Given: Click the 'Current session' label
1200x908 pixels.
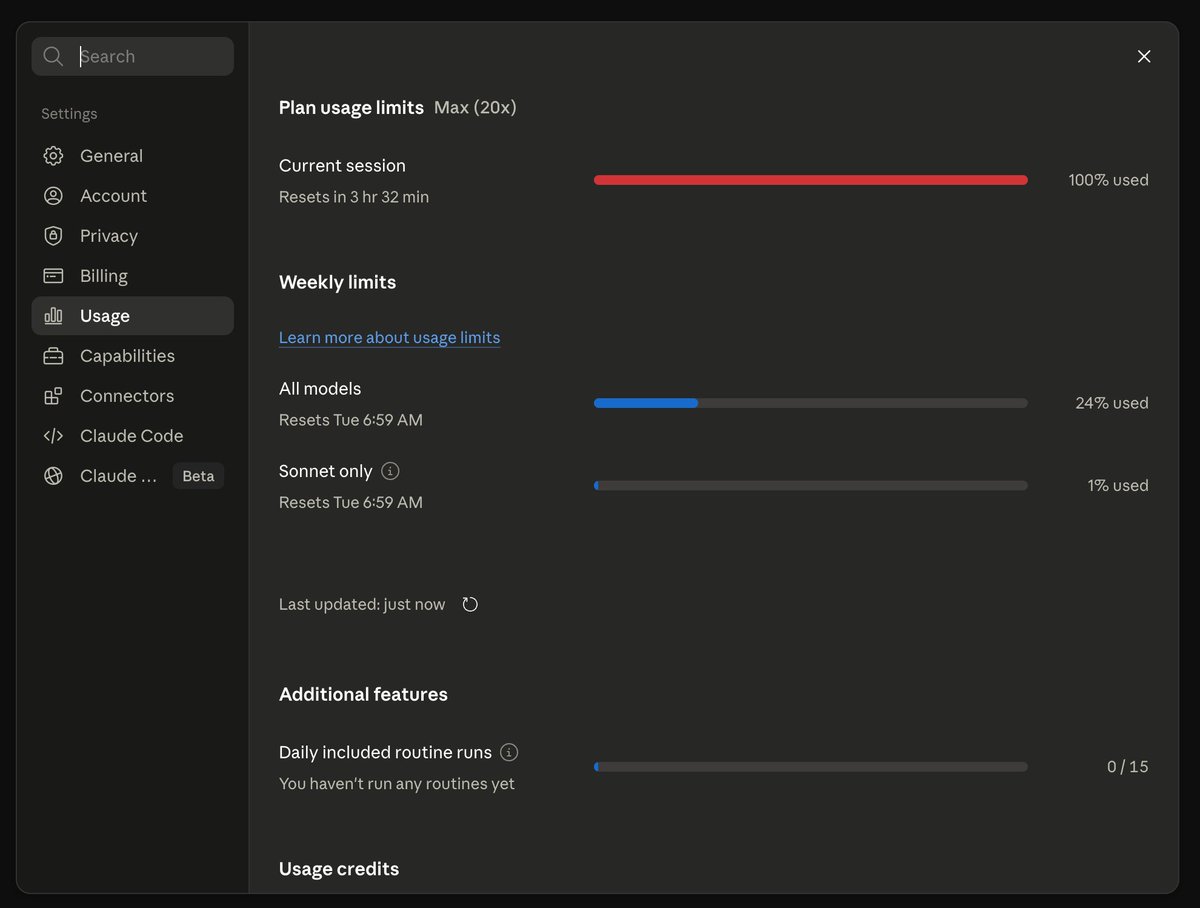Looking at the screenshot, I should point(342,166).
